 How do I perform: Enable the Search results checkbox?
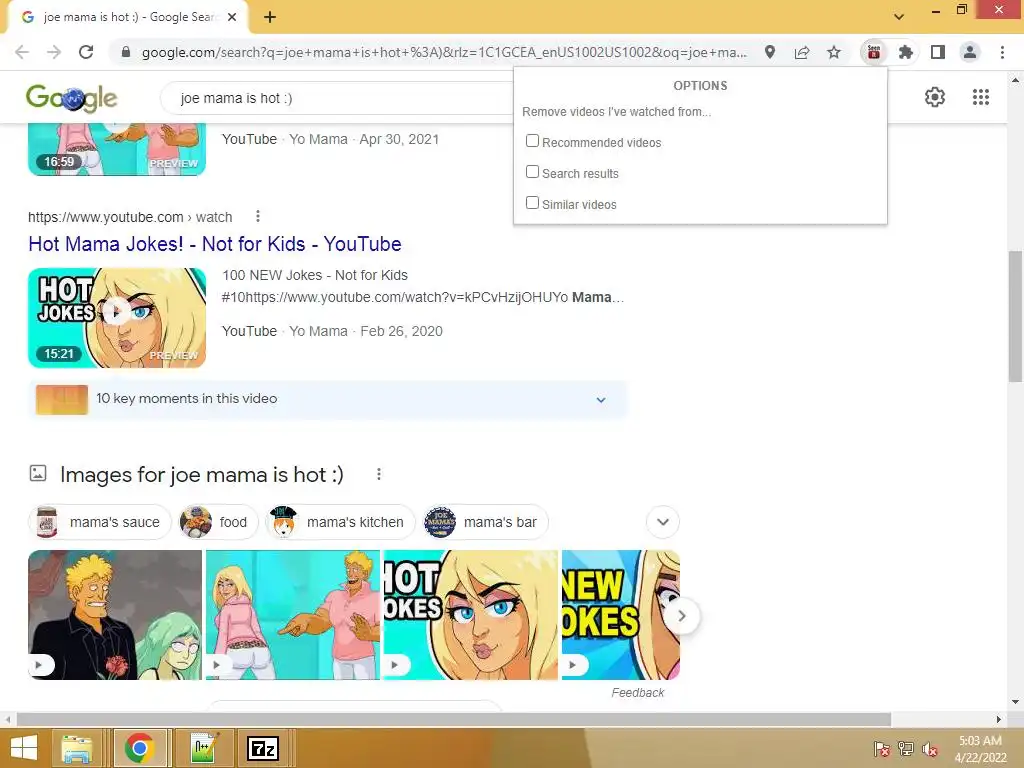(532, 172)
